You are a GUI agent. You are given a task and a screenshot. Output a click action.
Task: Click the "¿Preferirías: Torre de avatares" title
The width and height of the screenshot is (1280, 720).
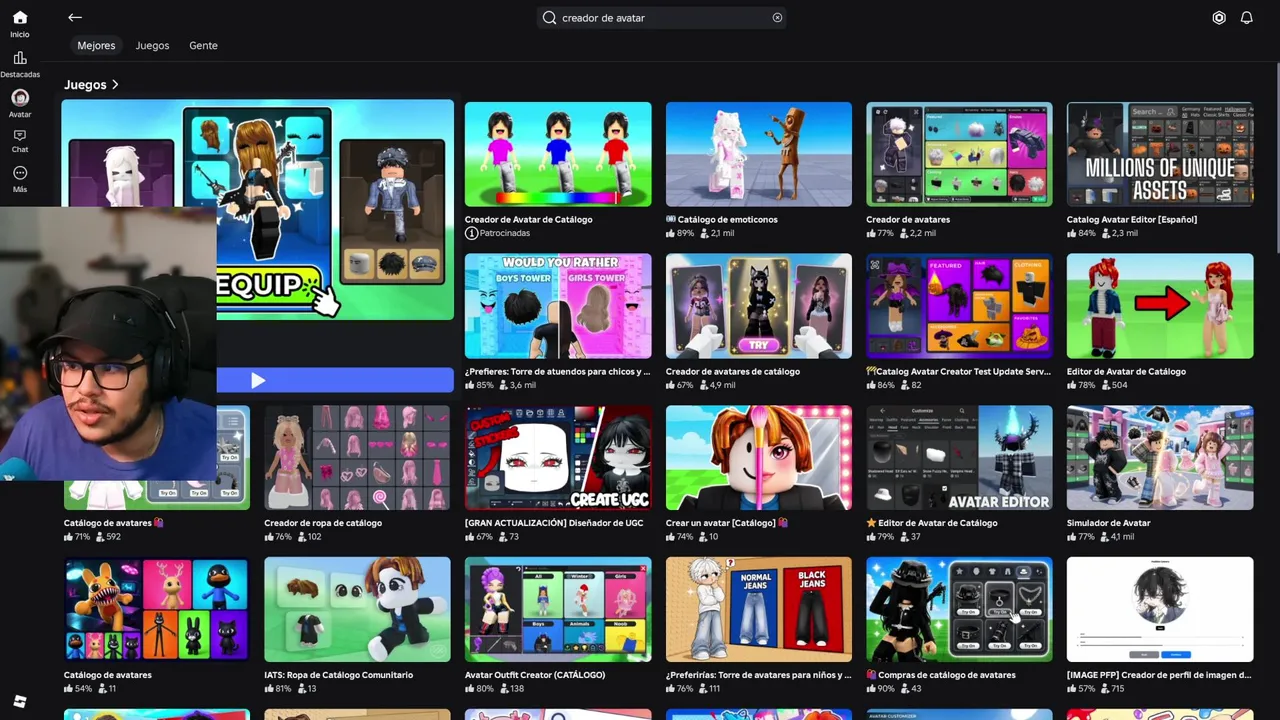(758, 675)
